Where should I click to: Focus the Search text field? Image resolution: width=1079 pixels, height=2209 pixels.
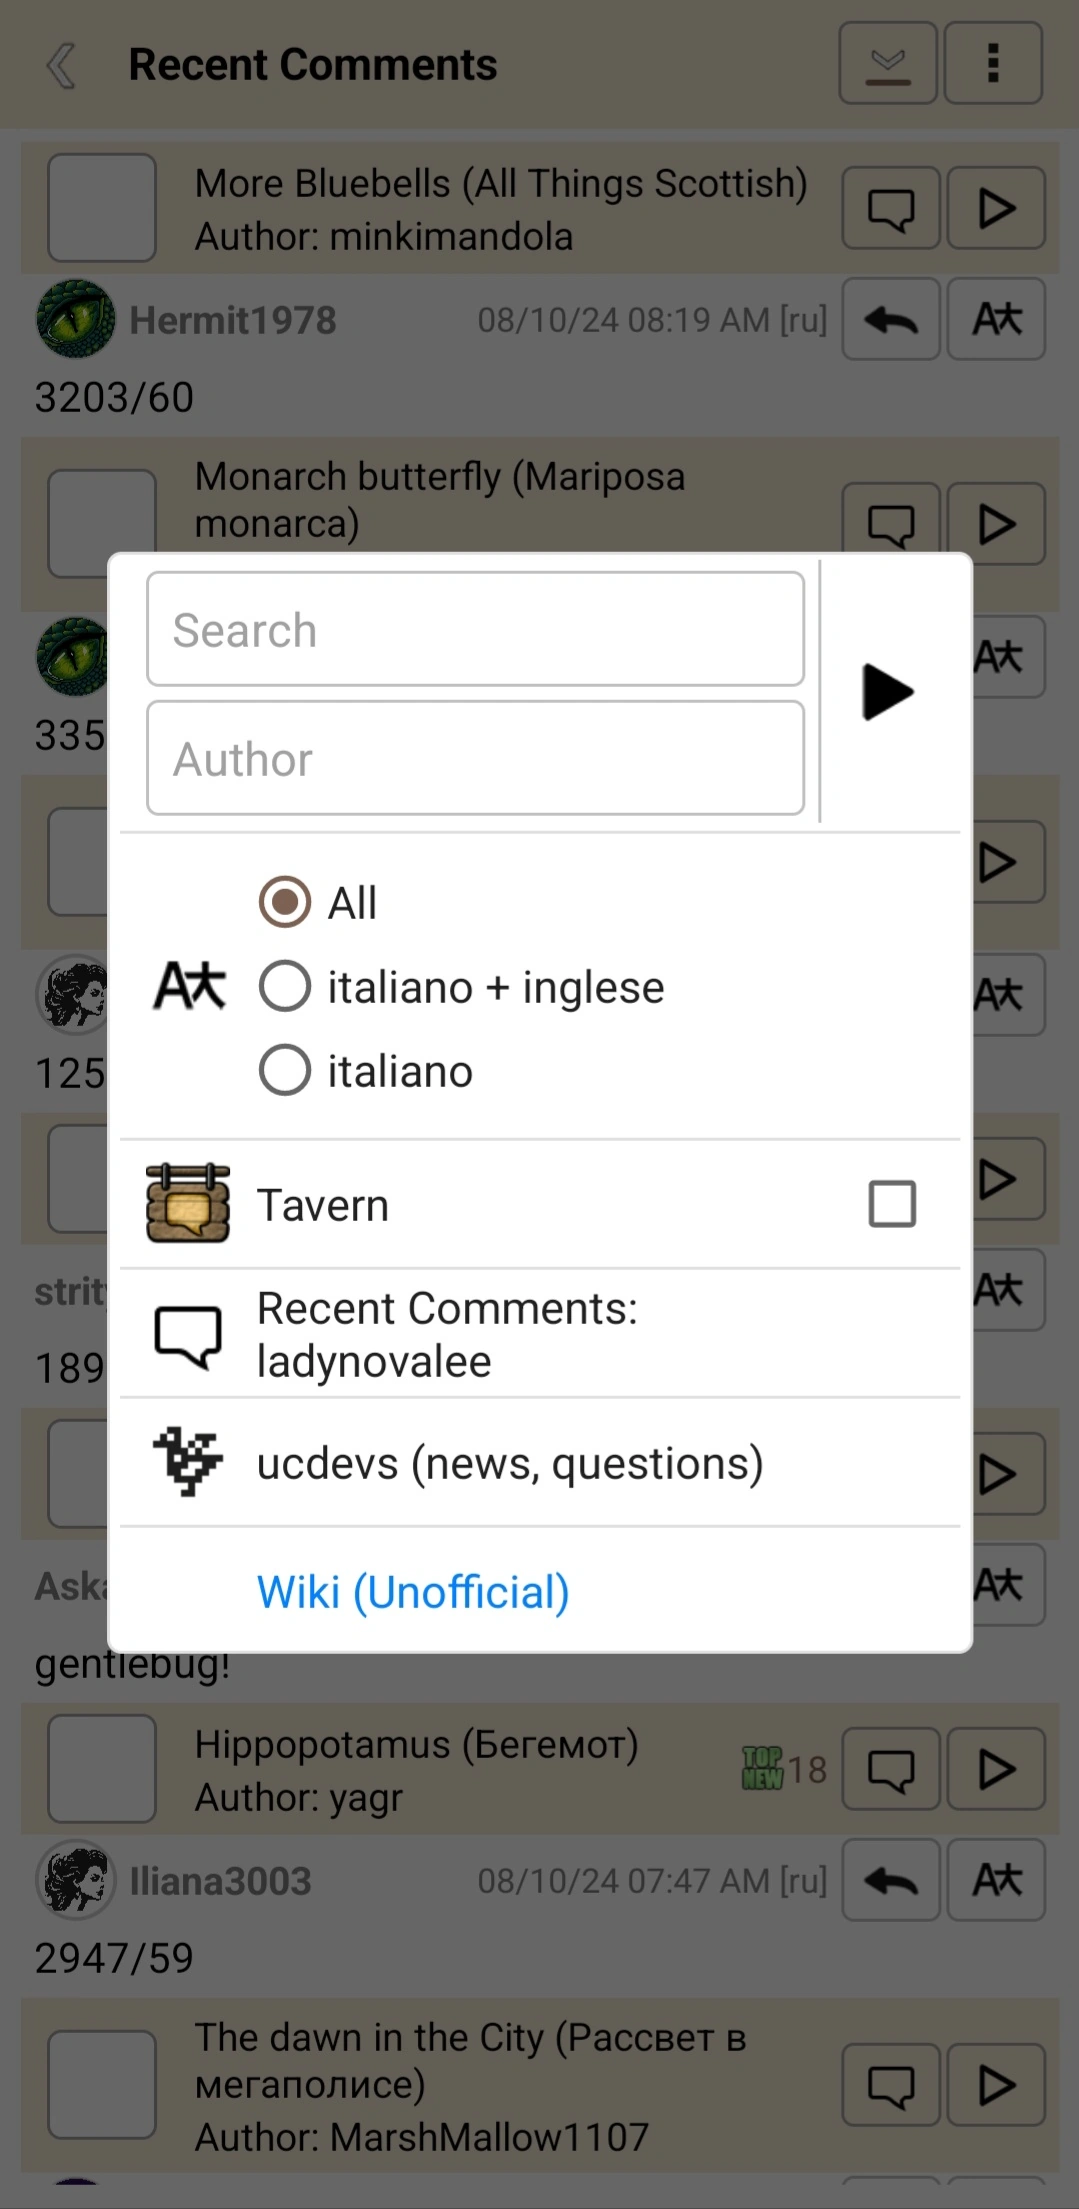475,630
